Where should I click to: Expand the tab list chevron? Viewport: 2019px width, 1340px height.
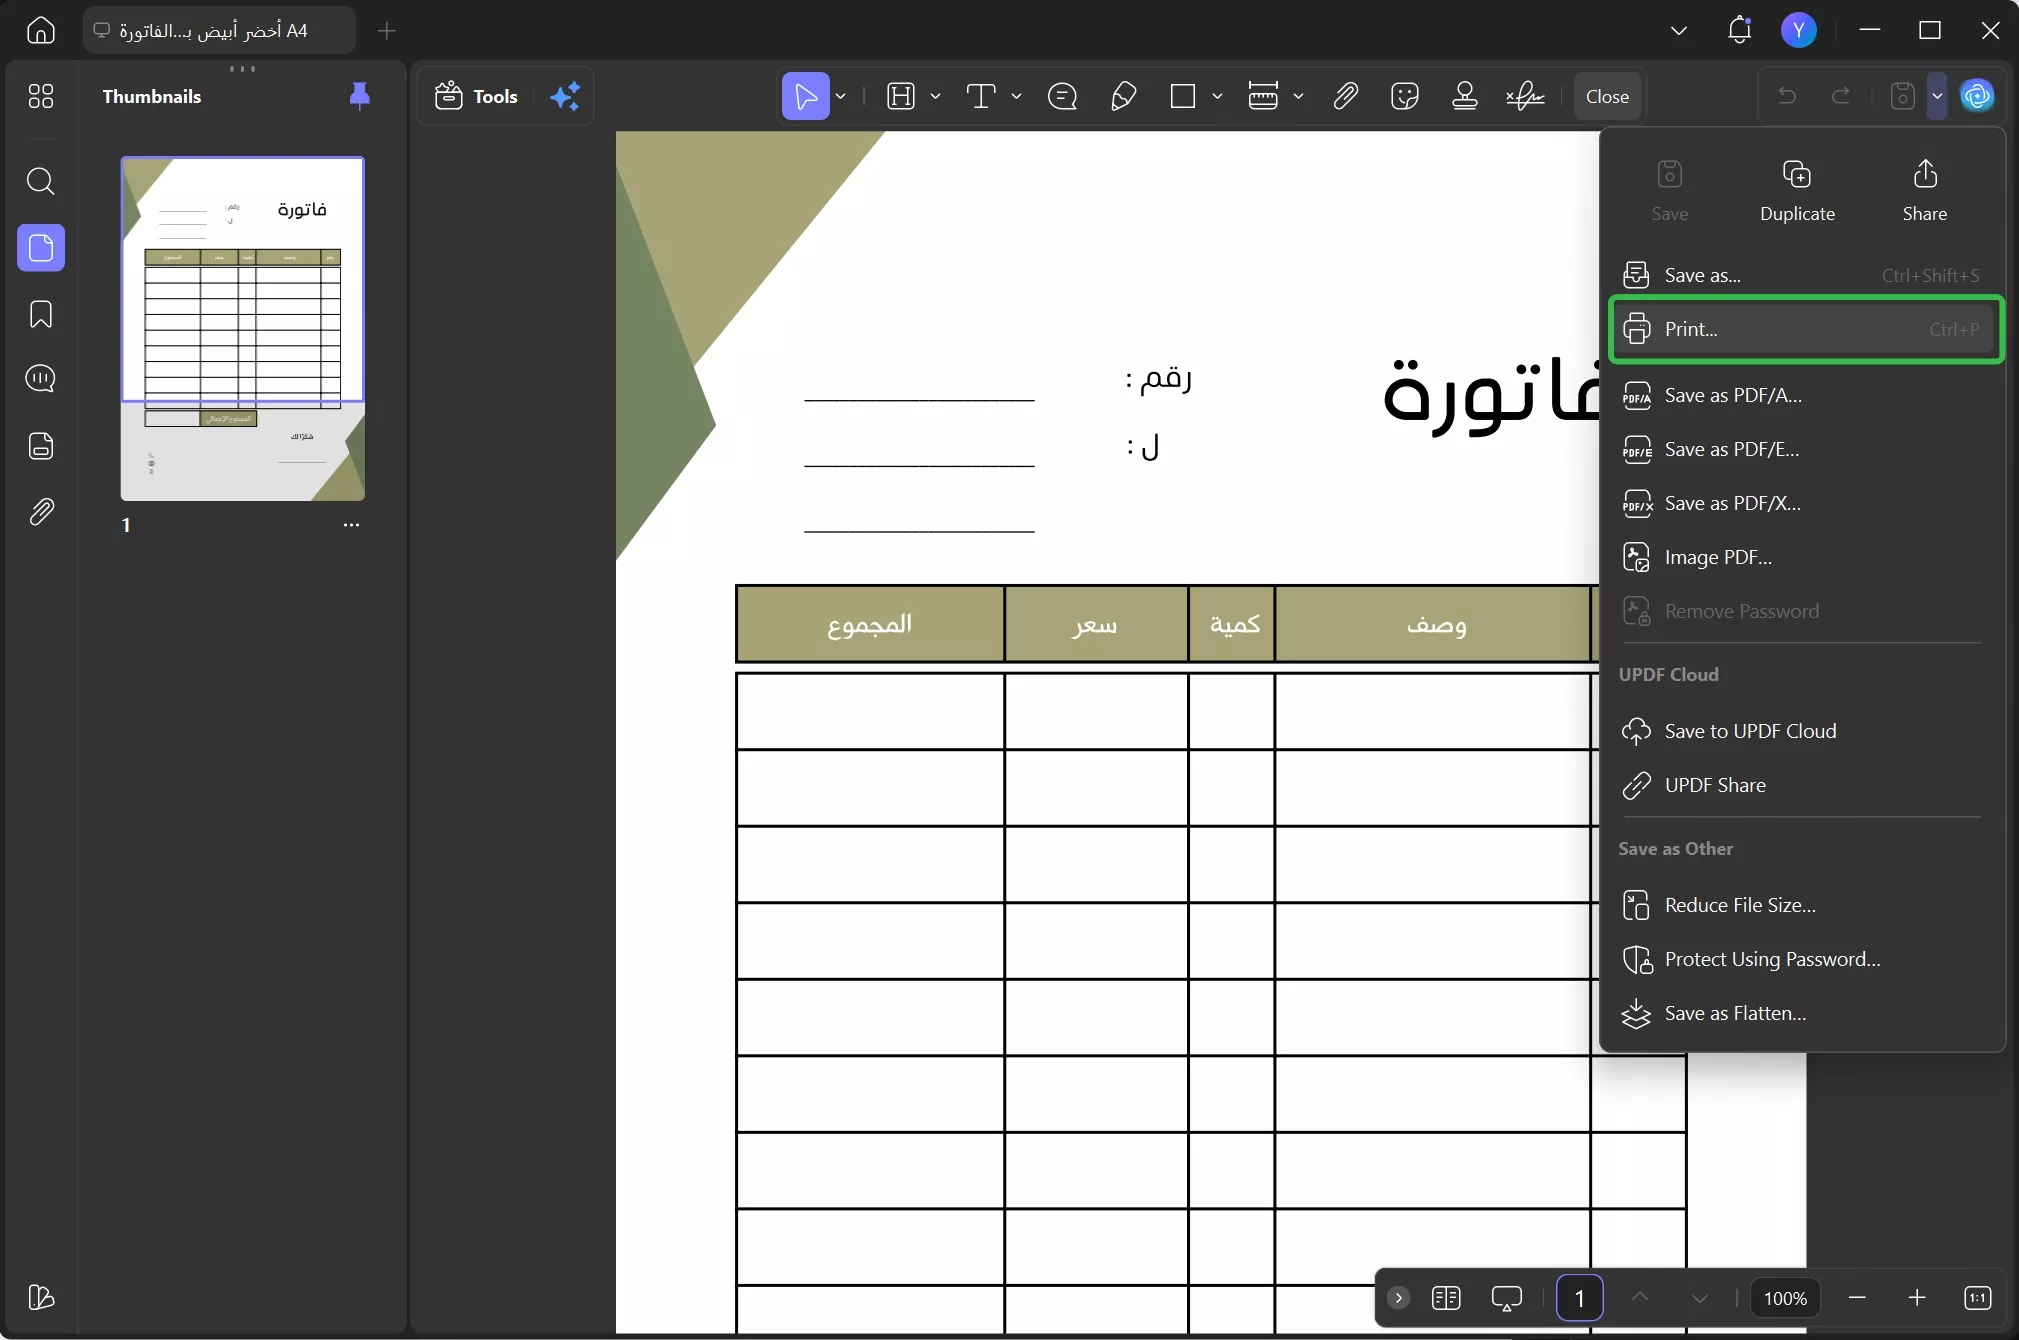tap(1679, 31)
